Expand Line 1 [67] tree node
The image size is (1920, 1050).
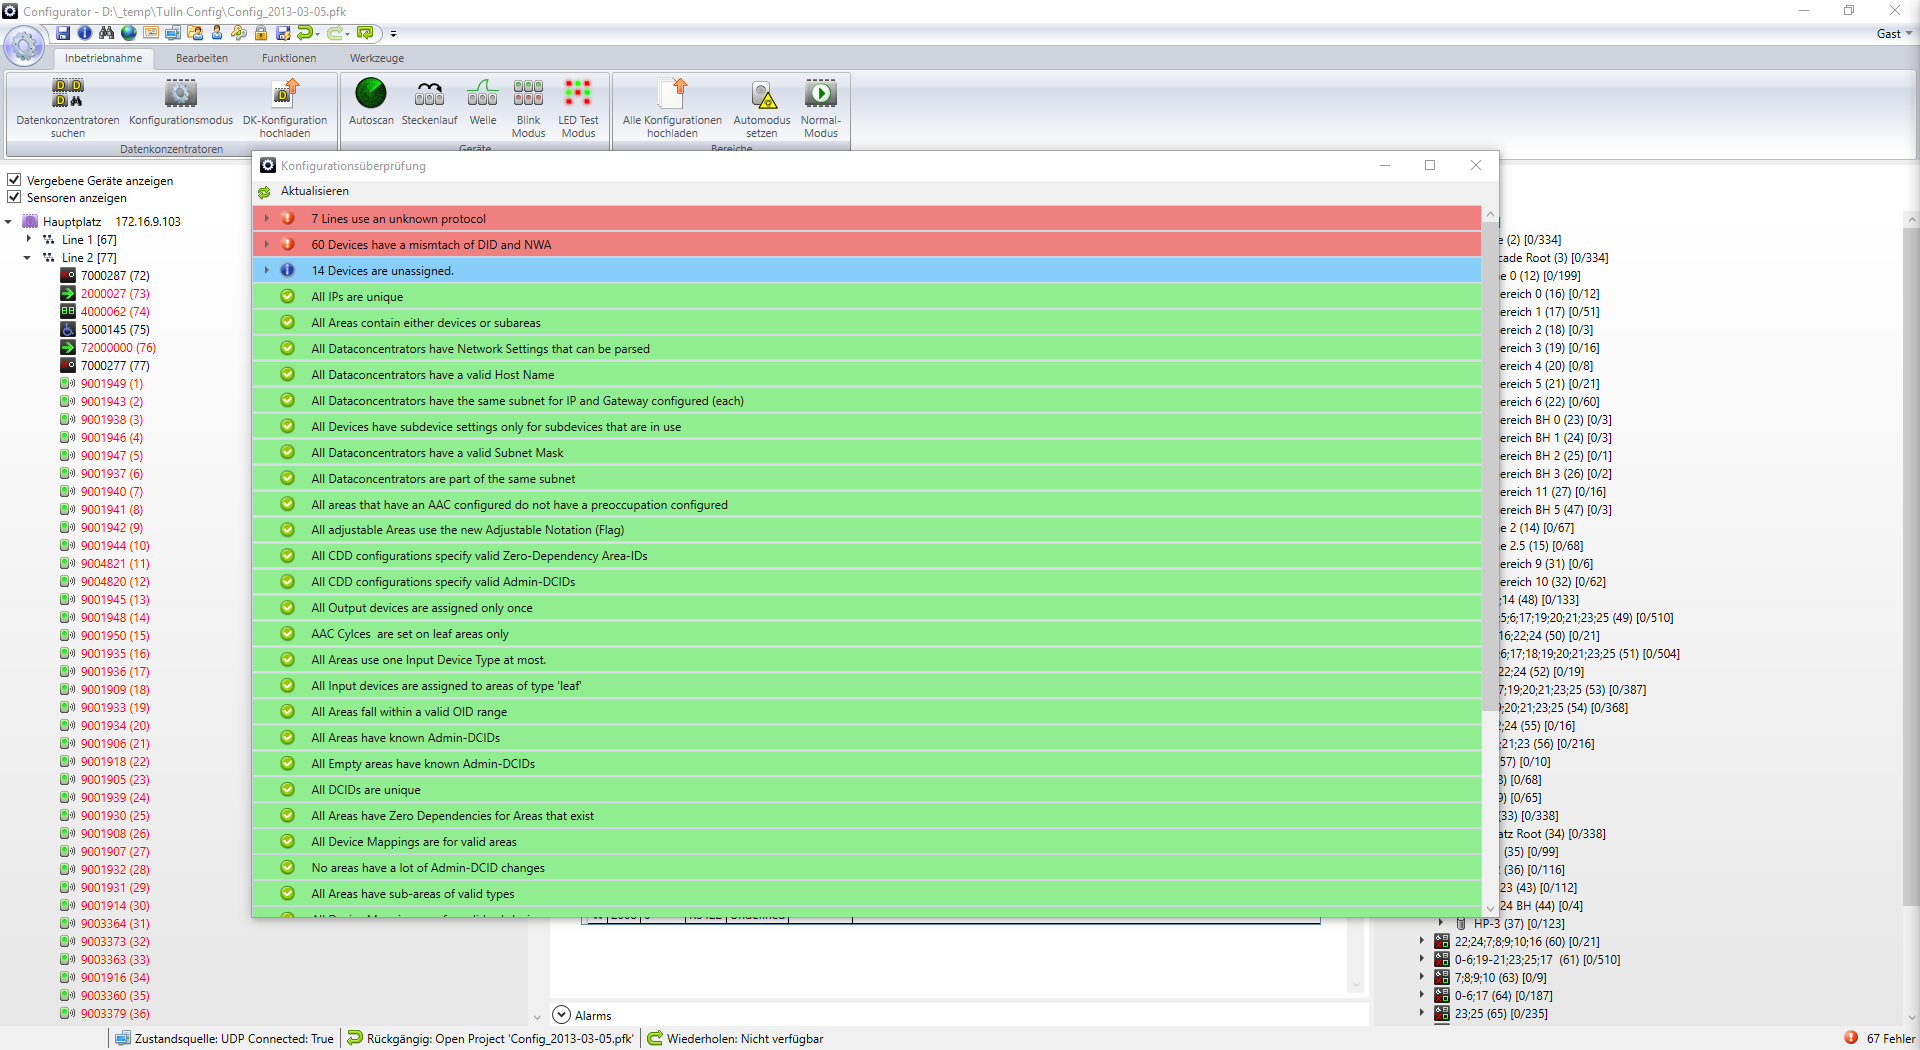tap(28, 240)
